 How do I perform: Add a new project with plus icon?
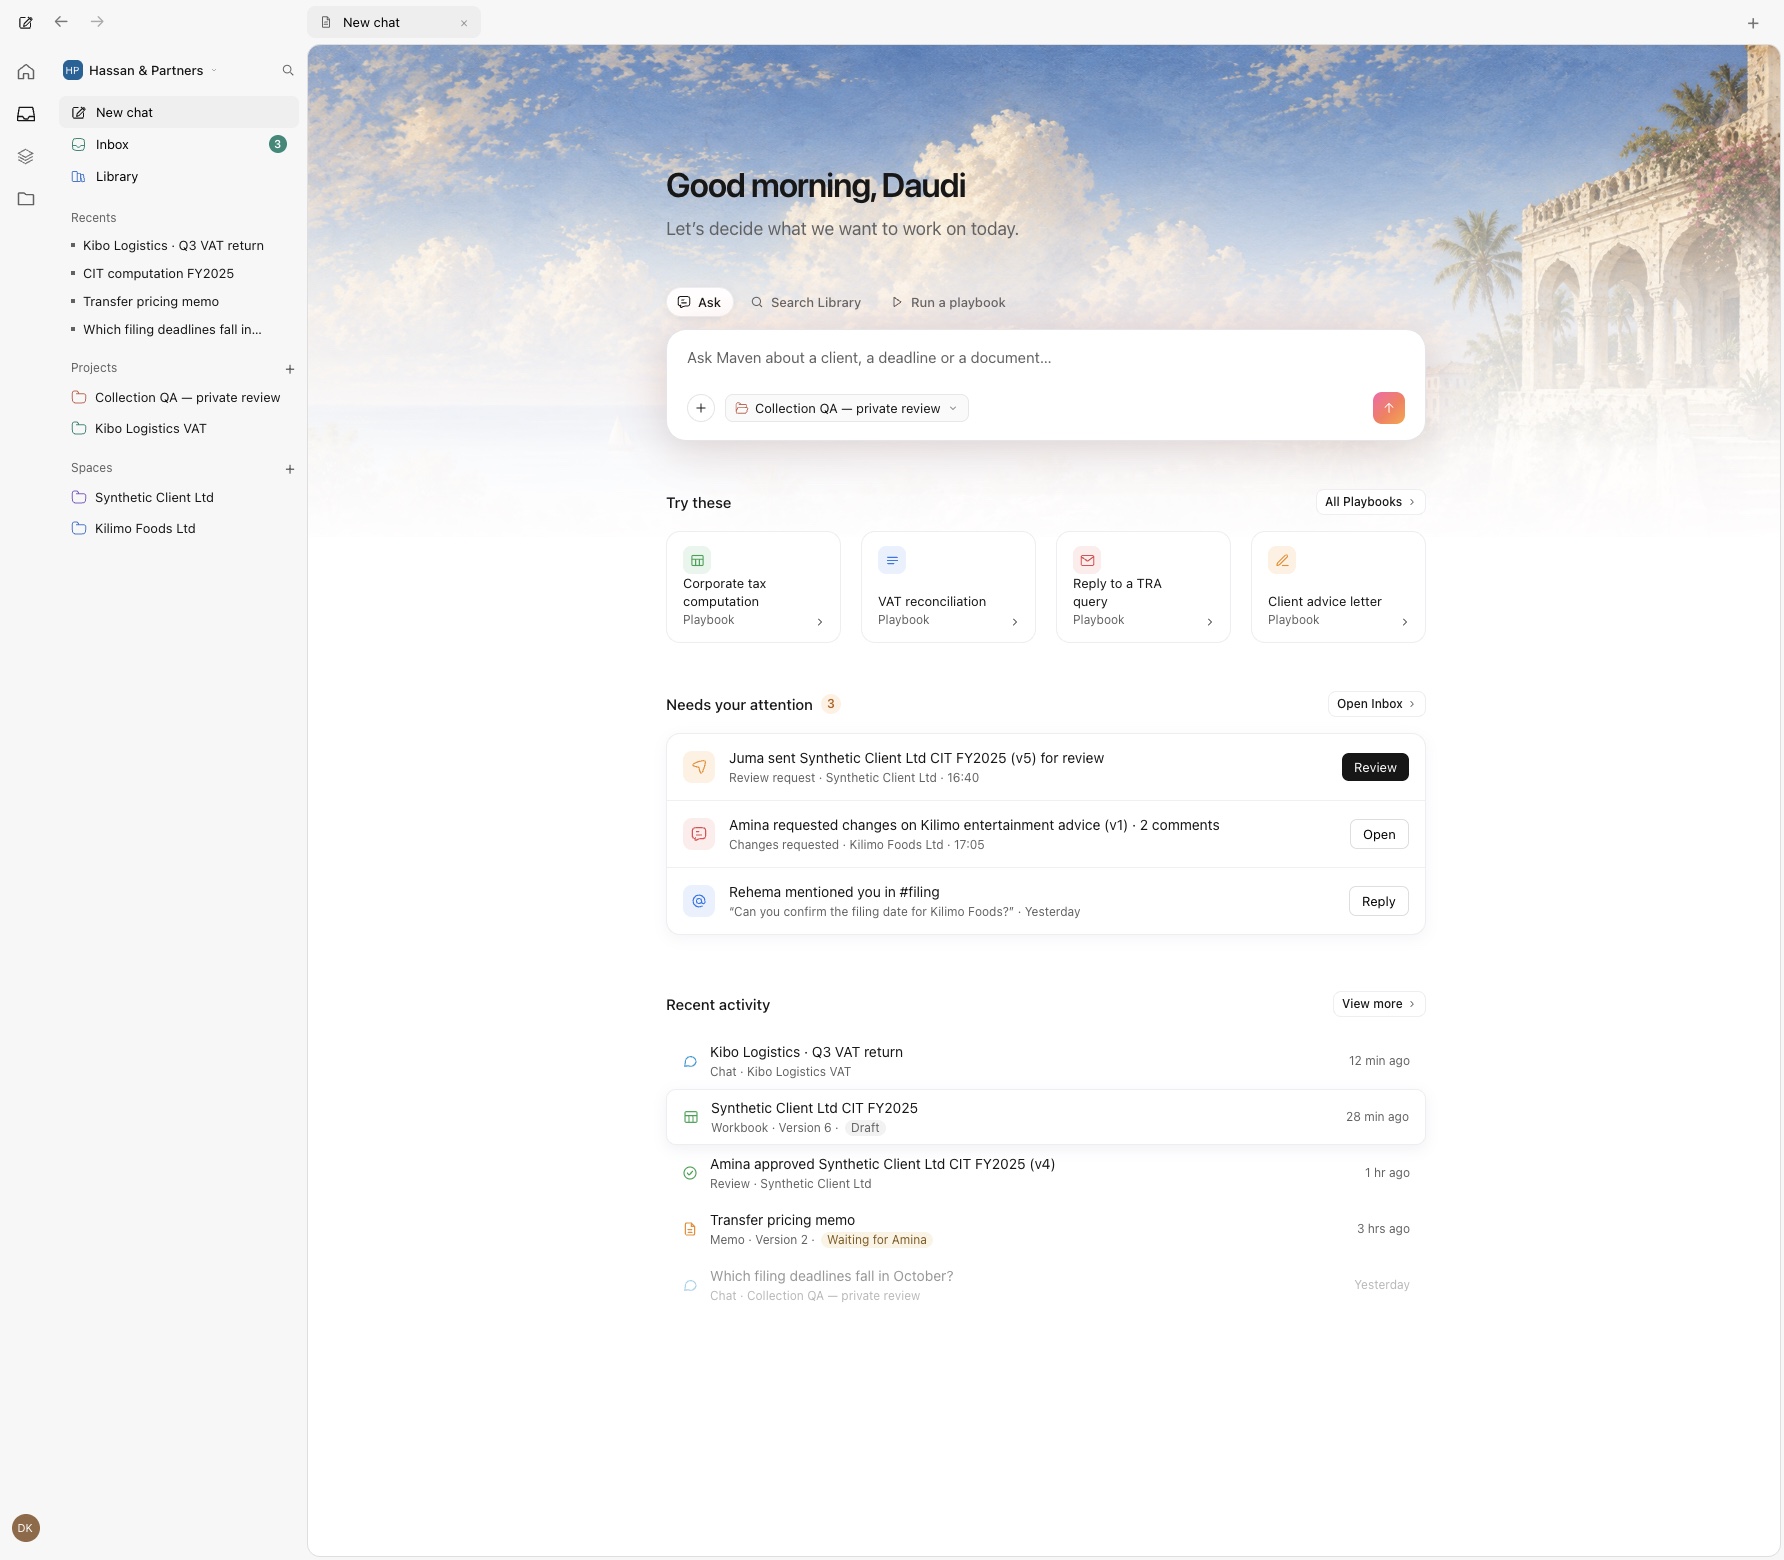tap(290, 369)
